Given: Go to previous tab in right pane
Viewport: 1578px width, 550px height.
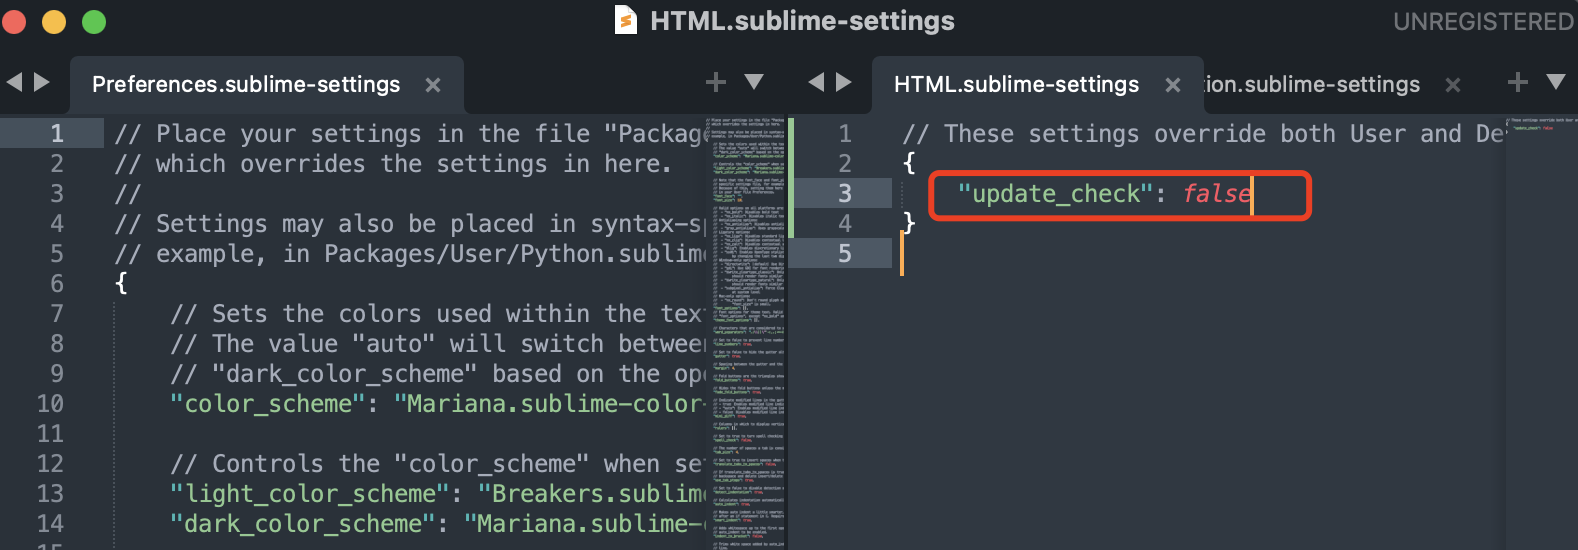Looking at the screenshot, I should point(816,82).
